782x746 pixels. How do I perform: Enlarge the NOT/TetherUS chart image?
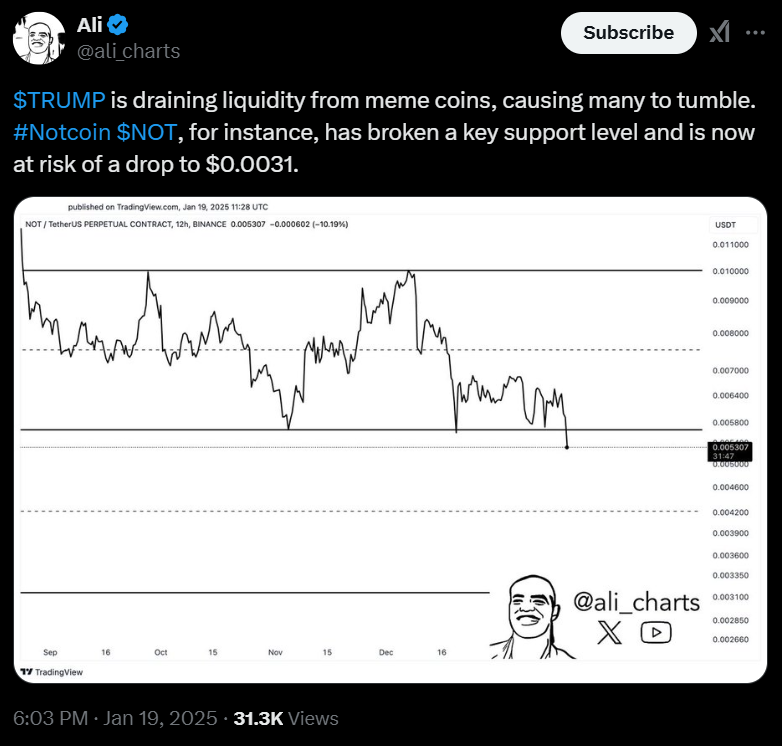tap(391, 440)
